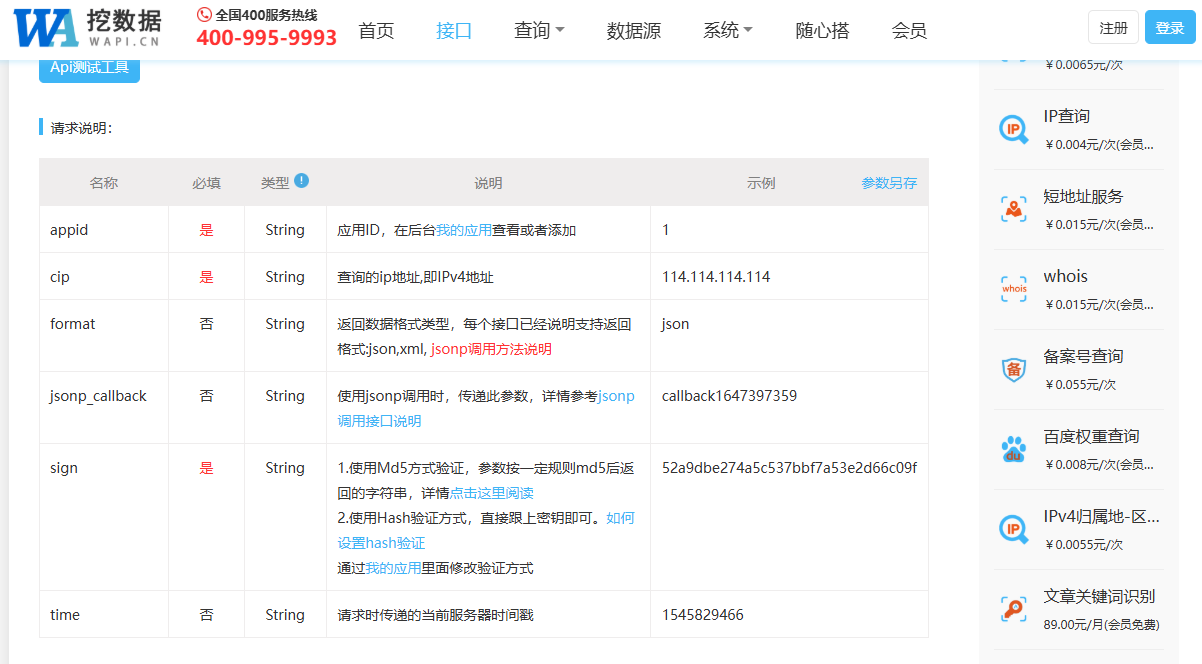Click the 文章关键词识别 key icon
The image size is (1202, 664).
[x=1014, y=609]
